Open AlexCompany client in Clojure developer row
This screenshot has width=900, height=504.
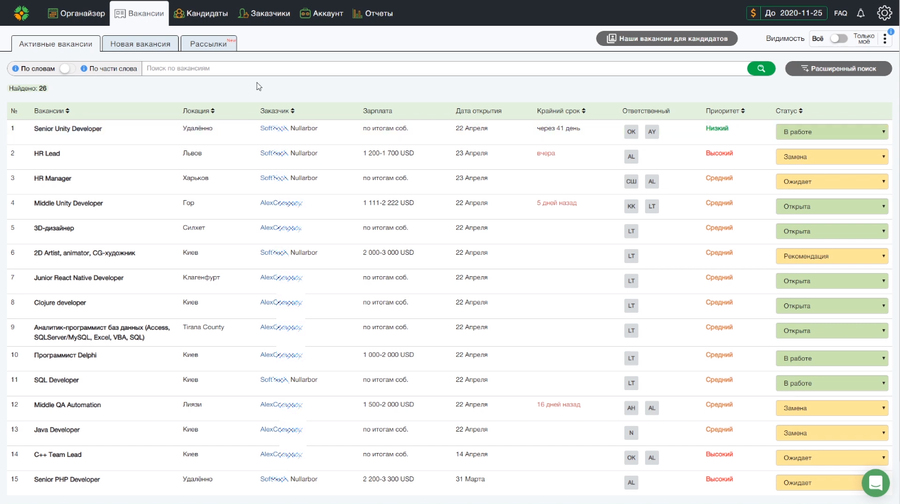coord(281,303)
